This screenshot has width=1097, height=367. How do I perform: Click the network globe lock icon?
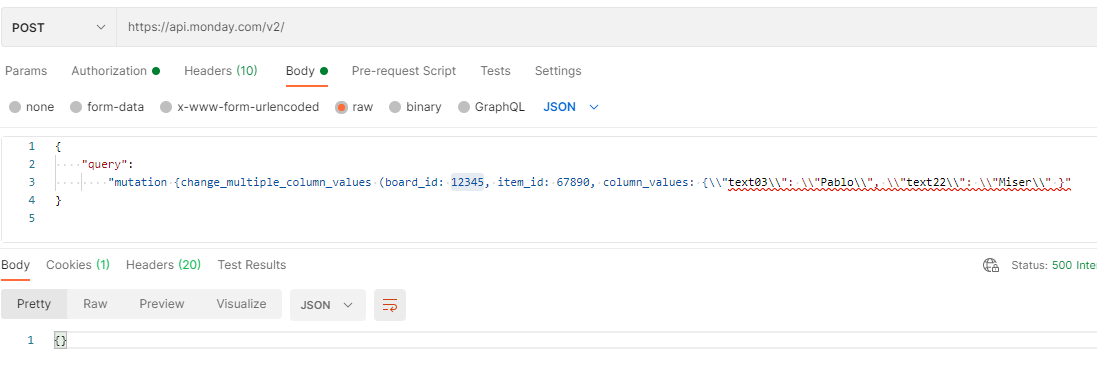991,265
